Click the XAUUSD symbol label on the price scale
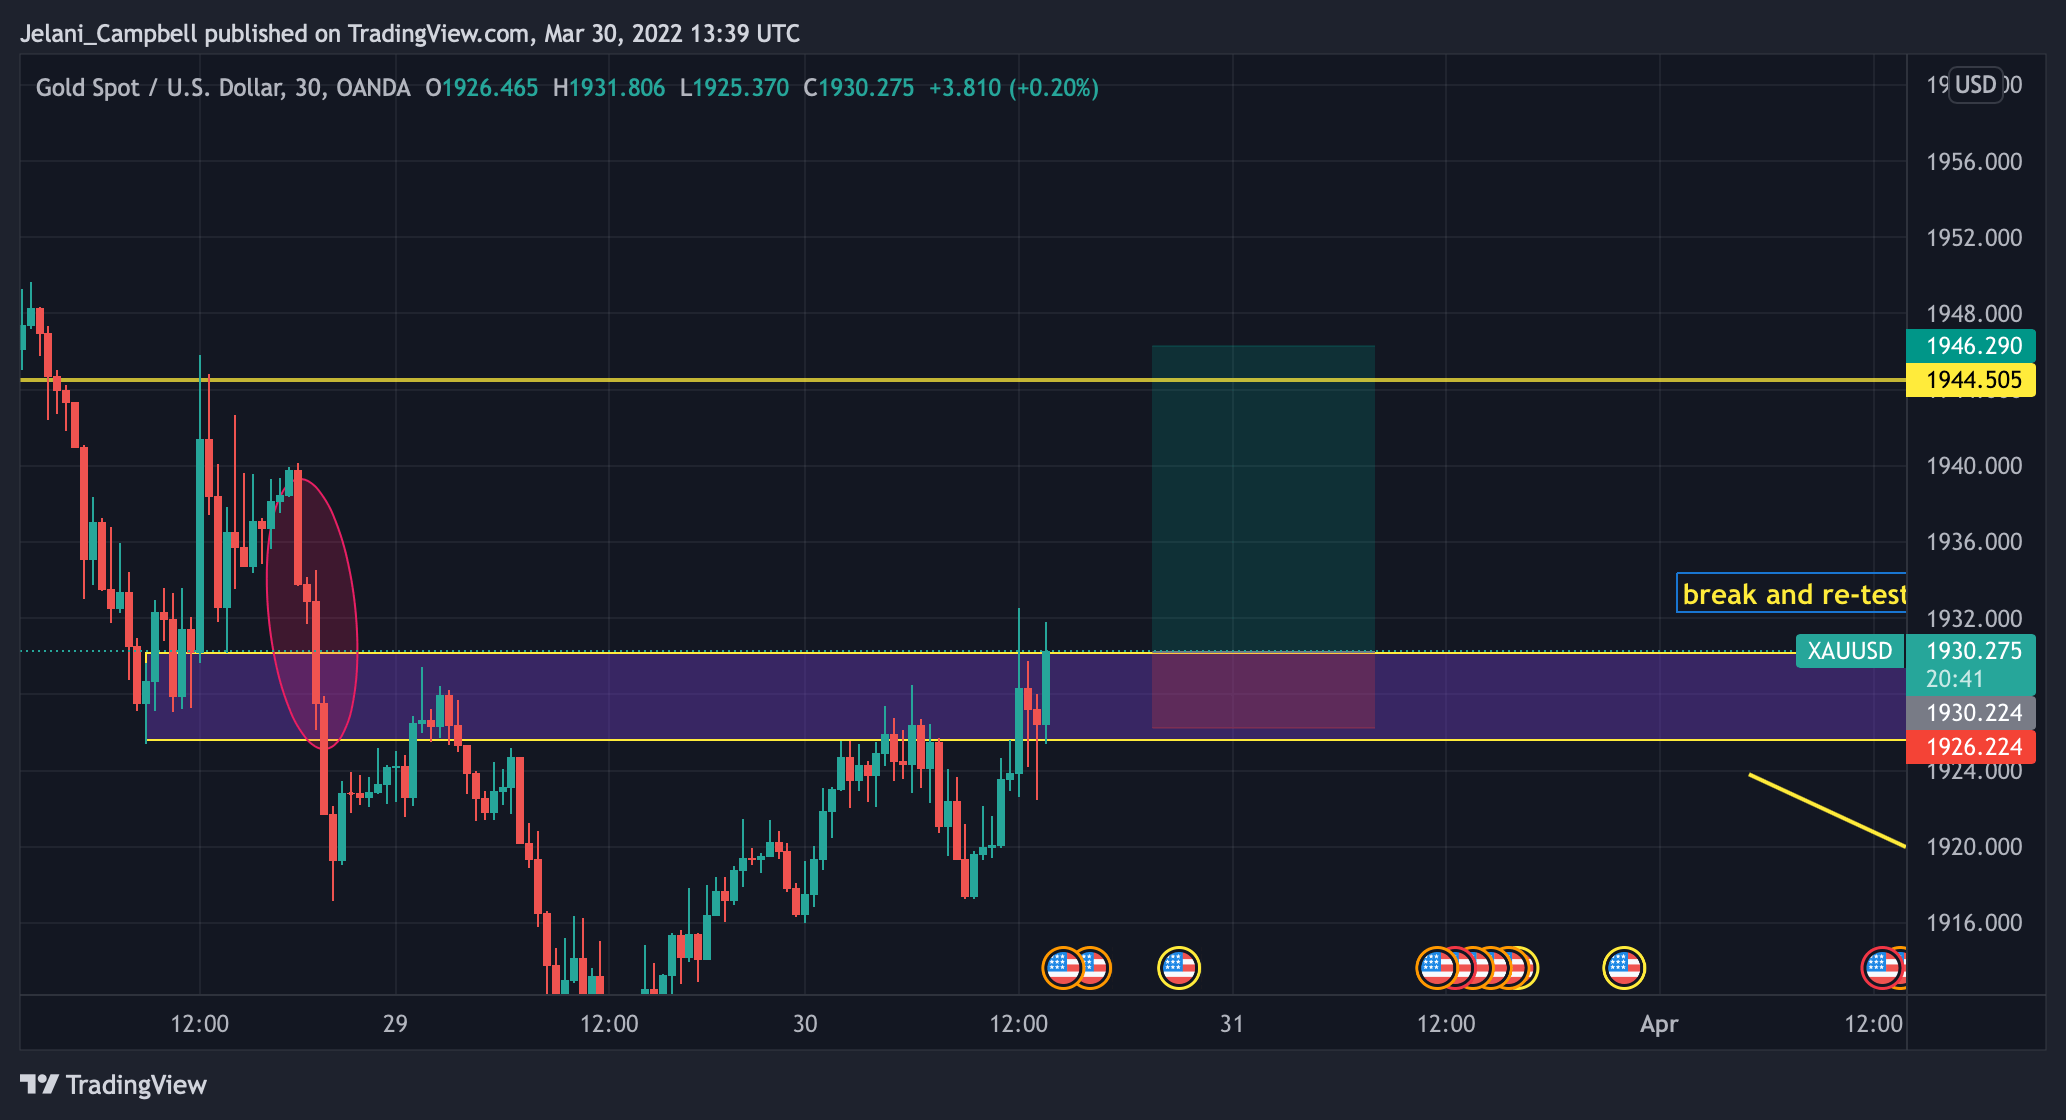Image resolution: width=2066 pixels, height=1120 pixels. 1850,651
